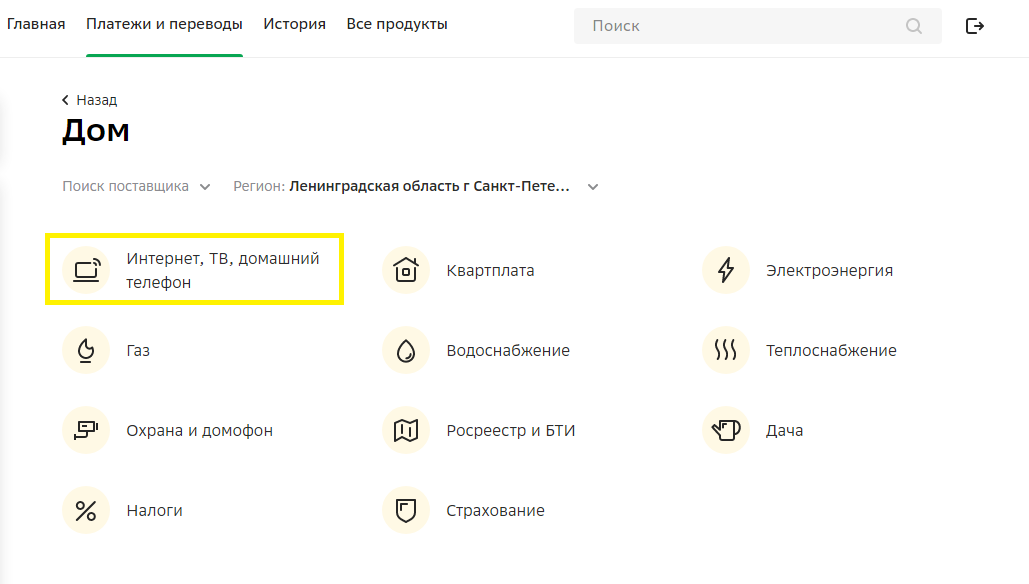Select the Электроэнергия lightning bolt icon
This screenshot has width=1029, height=584.
tap(726, 270)
